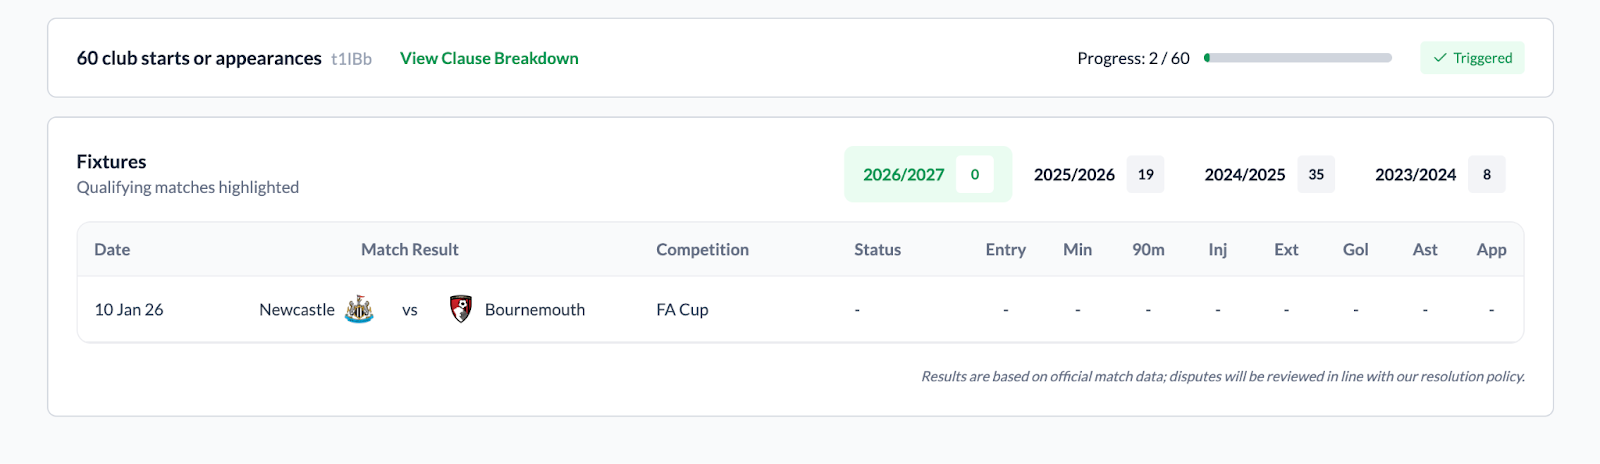Click the Match Result column header

[x=409, y=250]
